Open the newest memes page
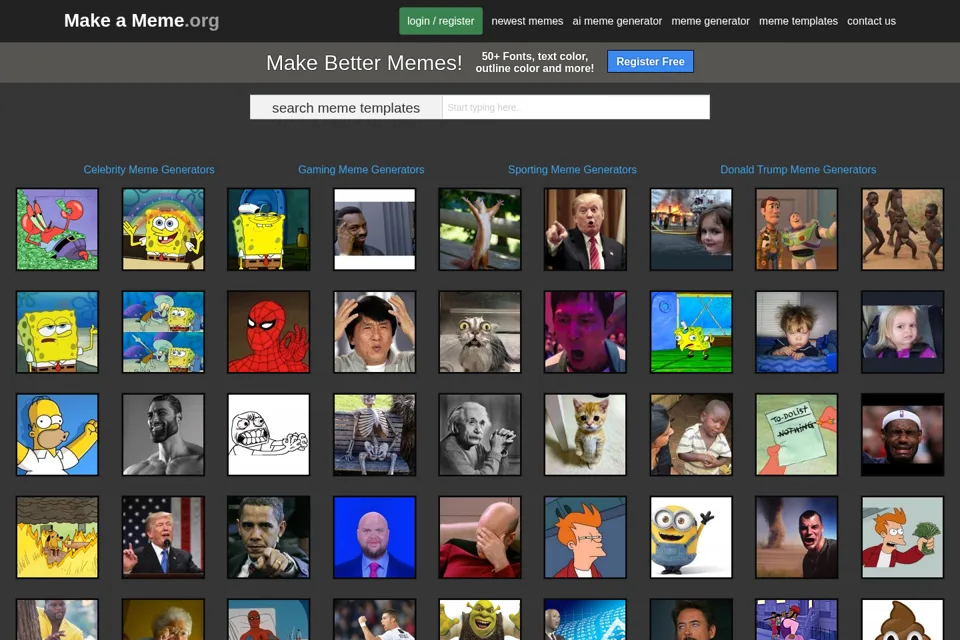This screenshot has width=960, height=640. click(x=527, y=21)
